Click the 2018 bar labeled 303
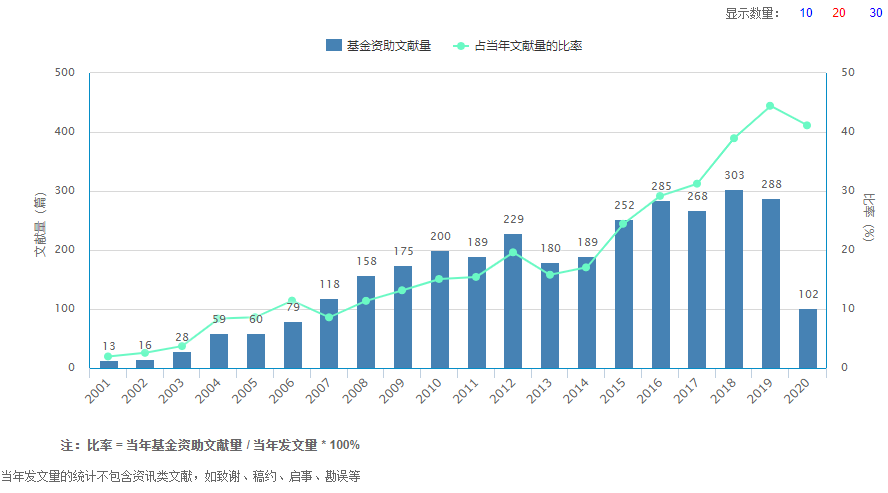This screenshot has width=888, height=493. [x=734, y=279]
